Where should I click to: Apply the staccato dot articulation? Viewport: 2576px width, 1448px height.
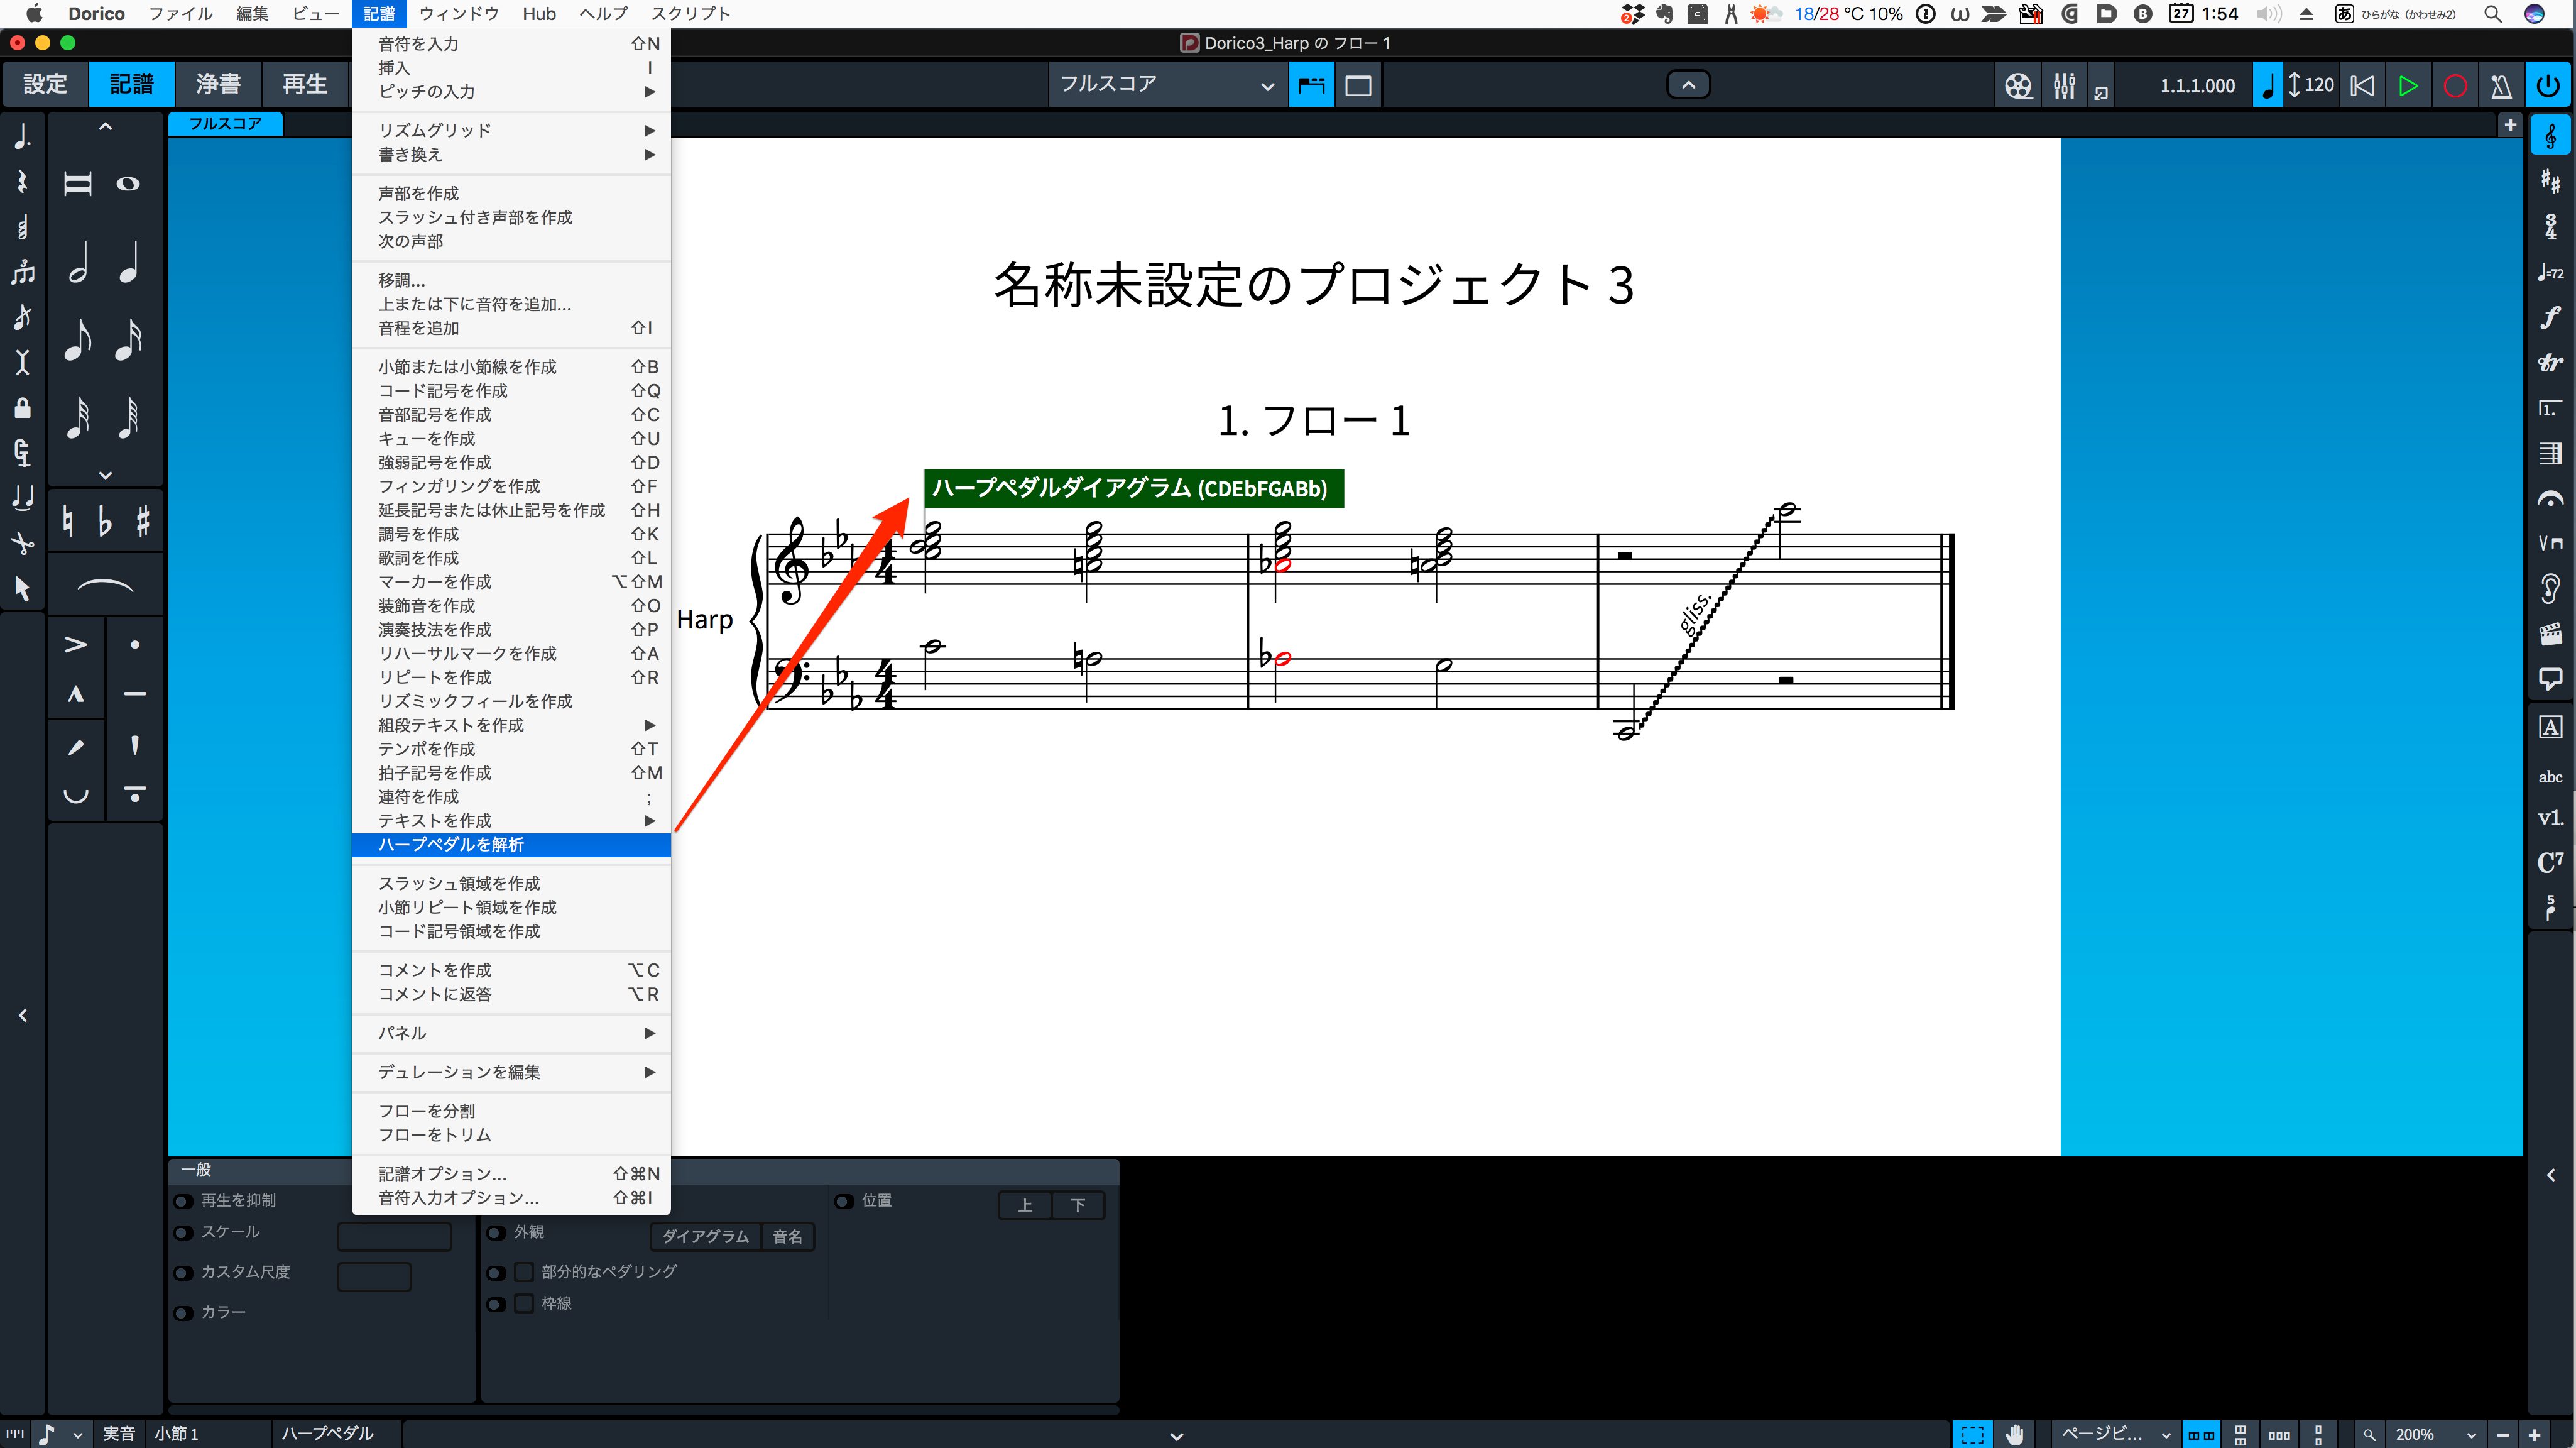(135, 645)
